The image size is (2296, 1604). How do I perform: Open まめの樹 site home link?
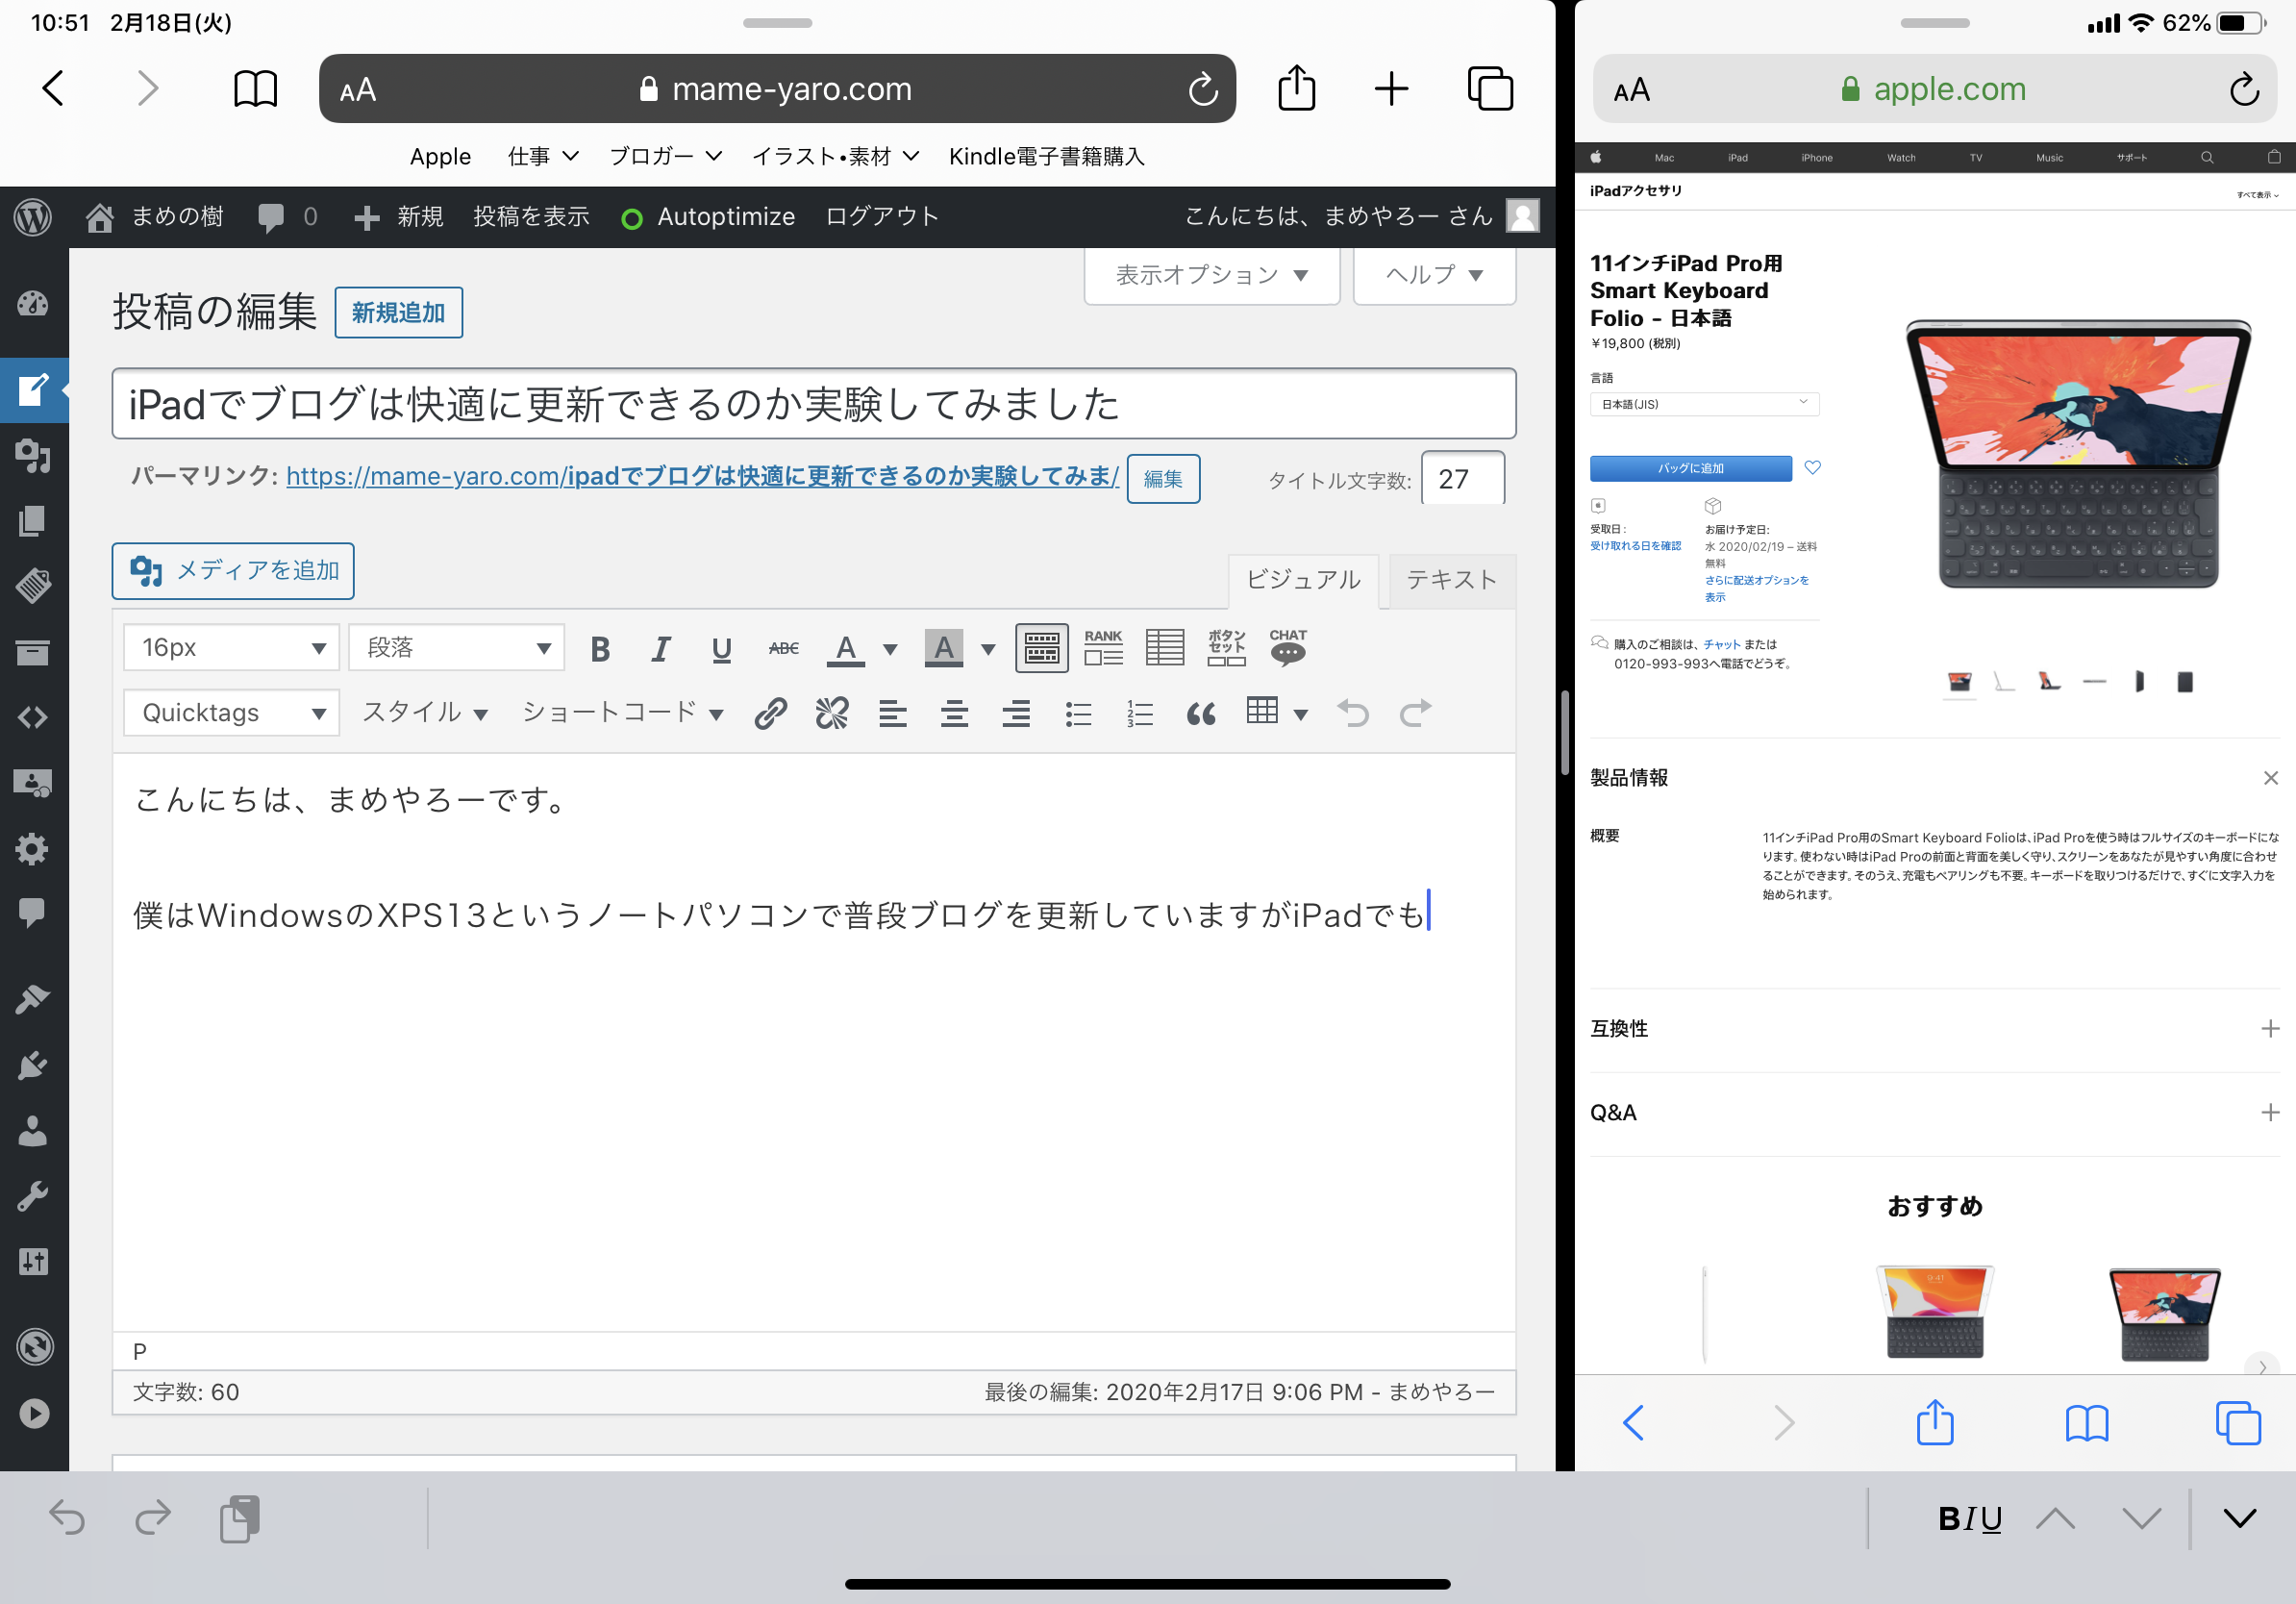[x=154, y=217]
